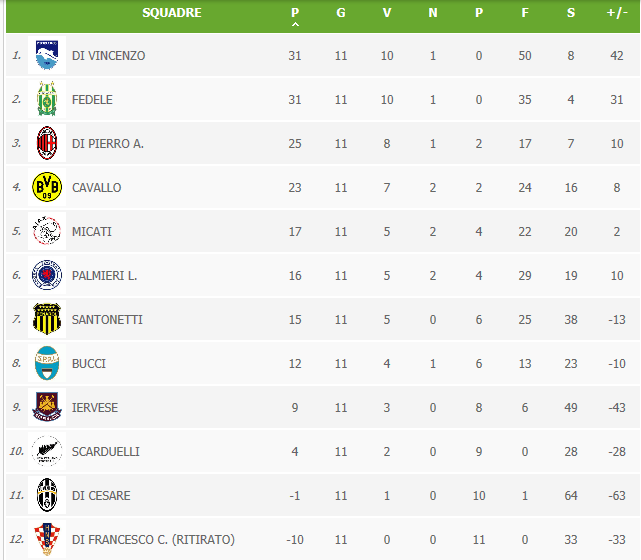Sort standings by V wins column

click(387, 13)
